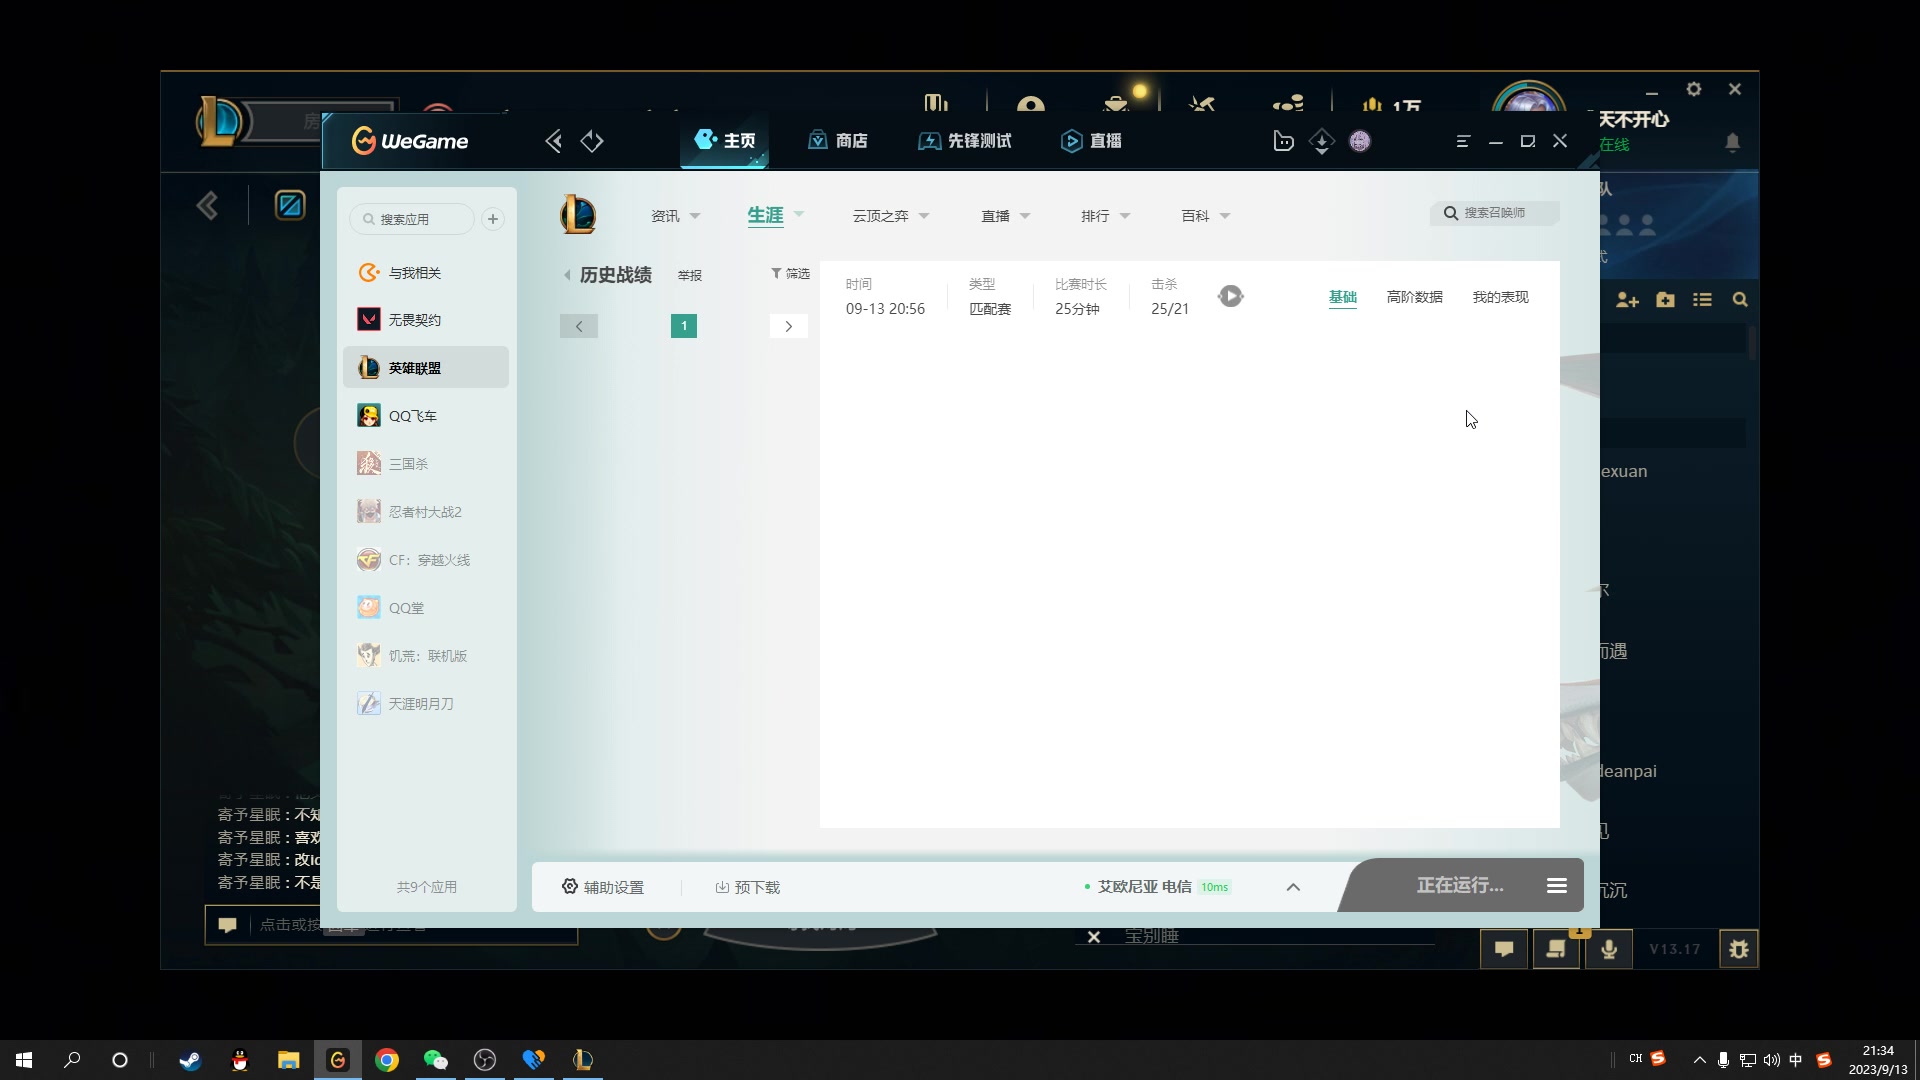This screenshot has height=1080, width=1920.
Task: Go to next page of match history
Action: [789, 326]
